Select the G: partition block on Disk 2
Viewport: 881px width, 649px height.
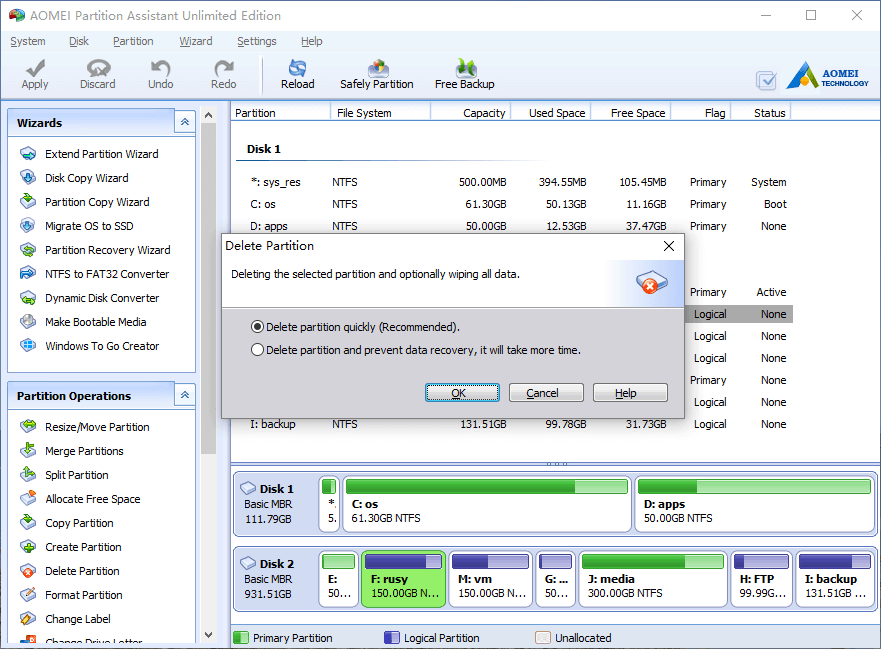(x=556, y=579)
